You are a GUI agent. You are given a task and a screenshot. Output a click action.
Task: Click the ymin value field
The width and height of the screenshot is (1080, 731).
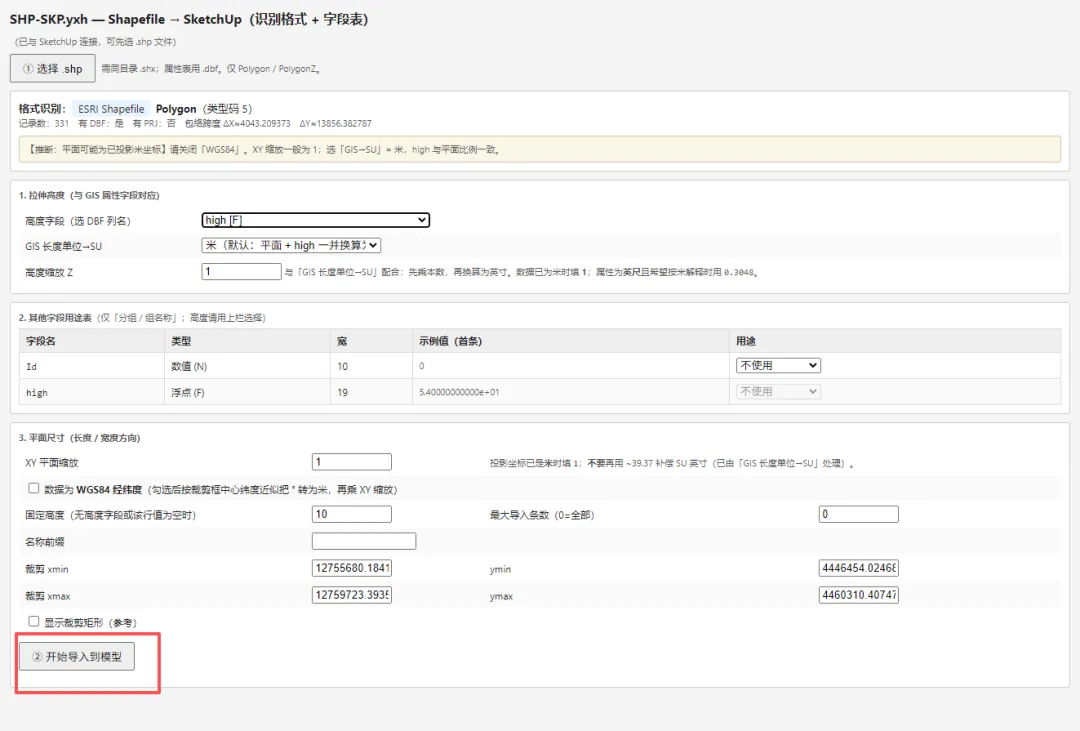tap(859, 568)
